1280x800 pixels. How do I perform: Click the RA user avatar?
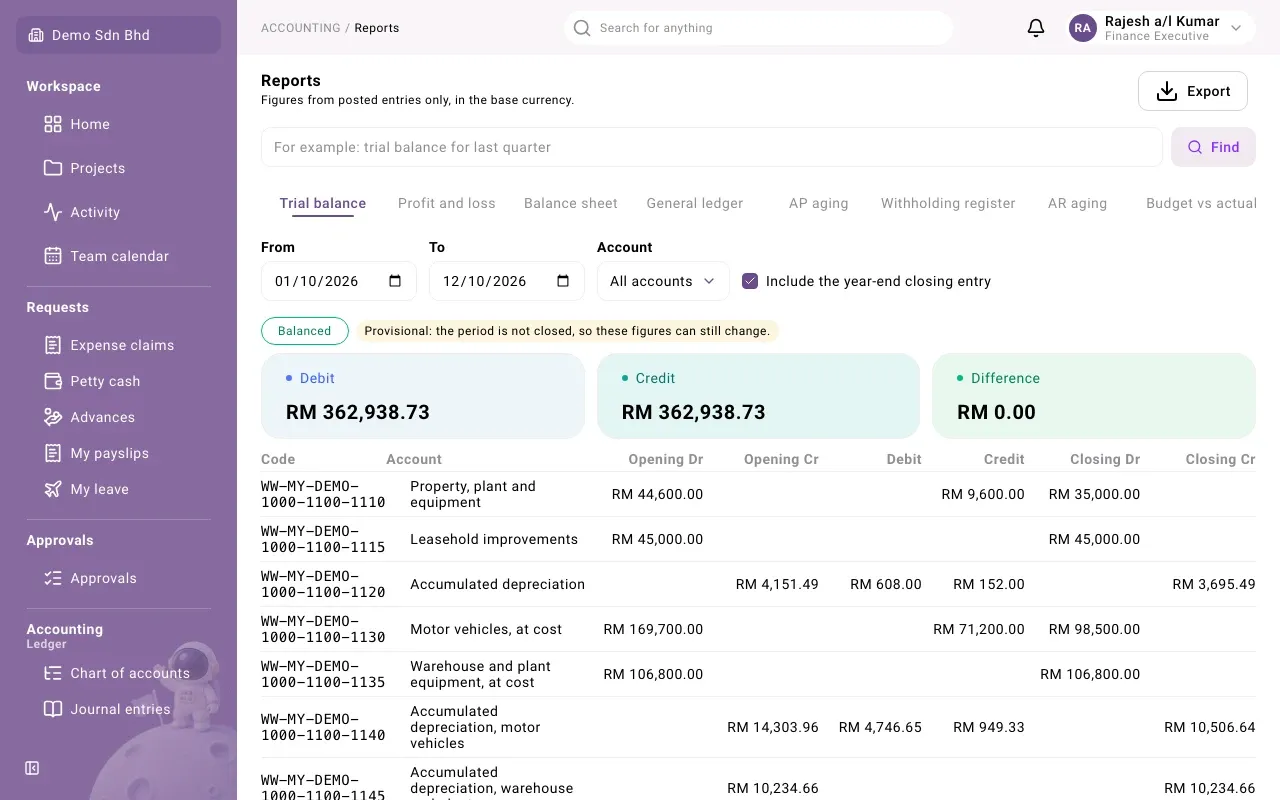coord(1083,28)
